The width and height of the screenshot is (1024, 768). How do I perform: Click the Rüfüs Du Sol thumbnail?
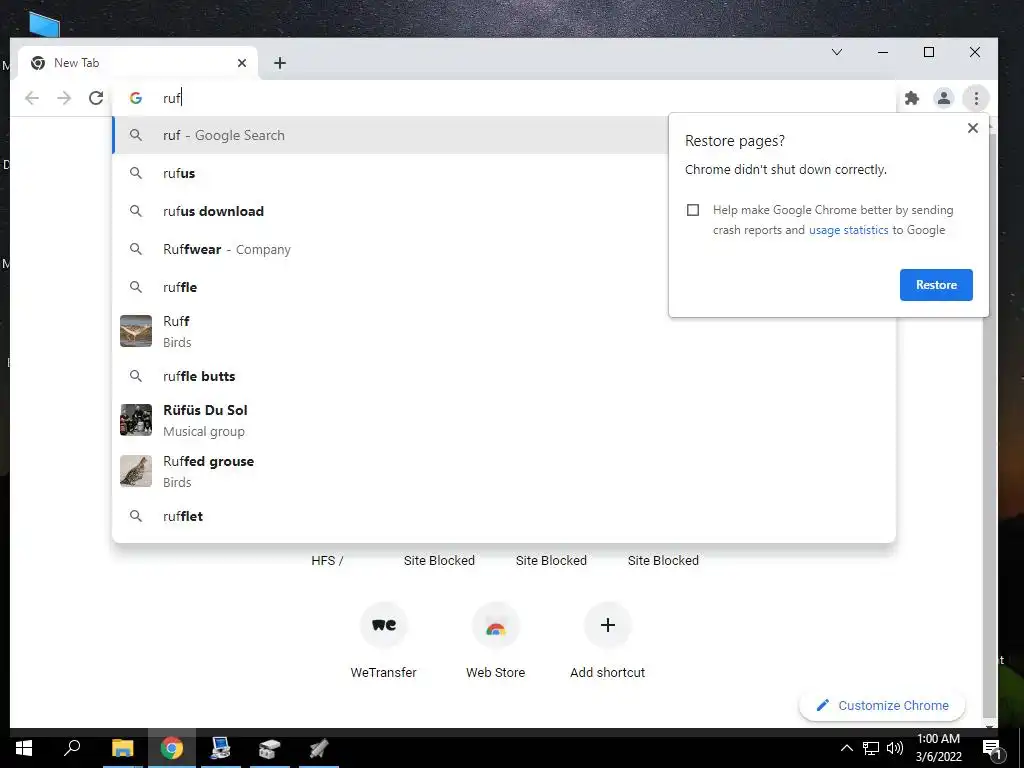click(136, 419)
